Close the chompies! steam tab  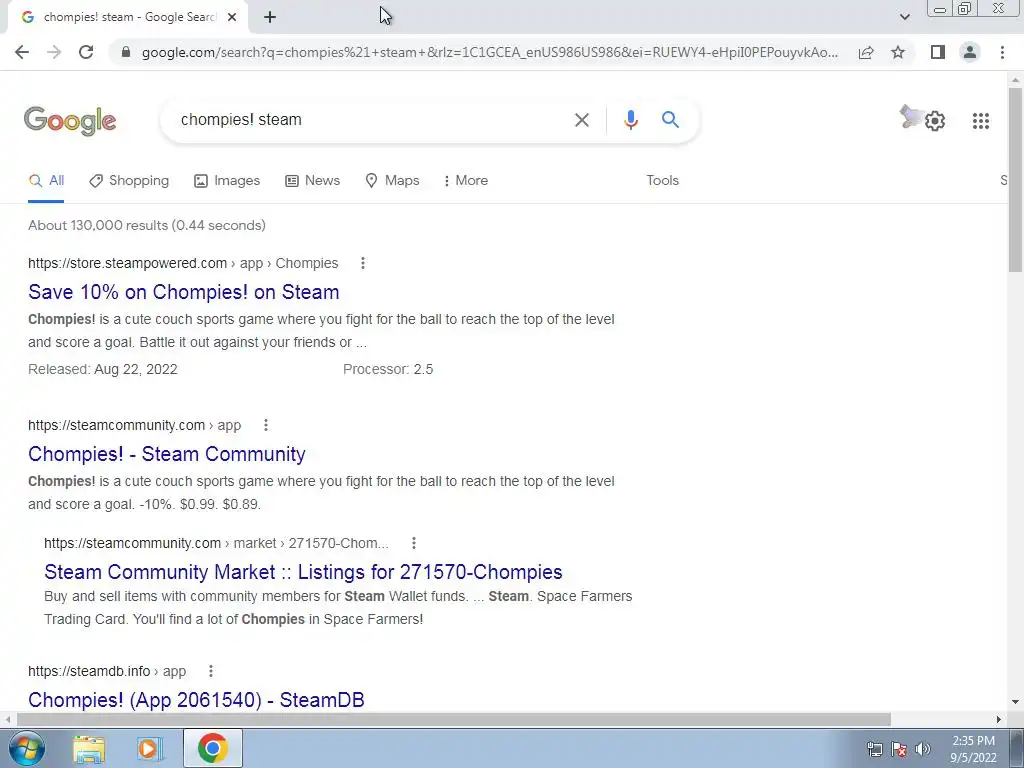click(232, 18)
